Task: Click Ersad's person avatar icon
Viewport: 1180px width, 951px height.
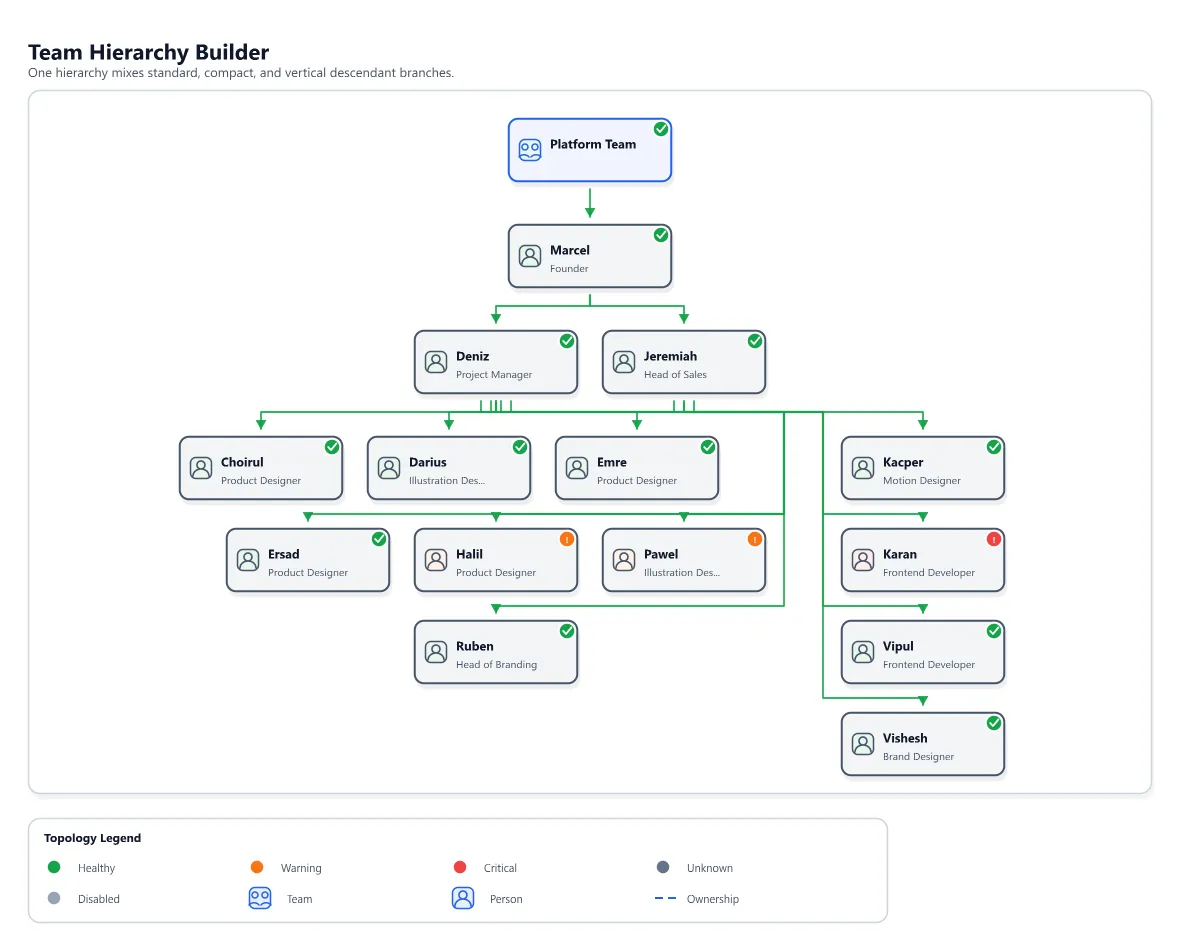Action: 248,560
